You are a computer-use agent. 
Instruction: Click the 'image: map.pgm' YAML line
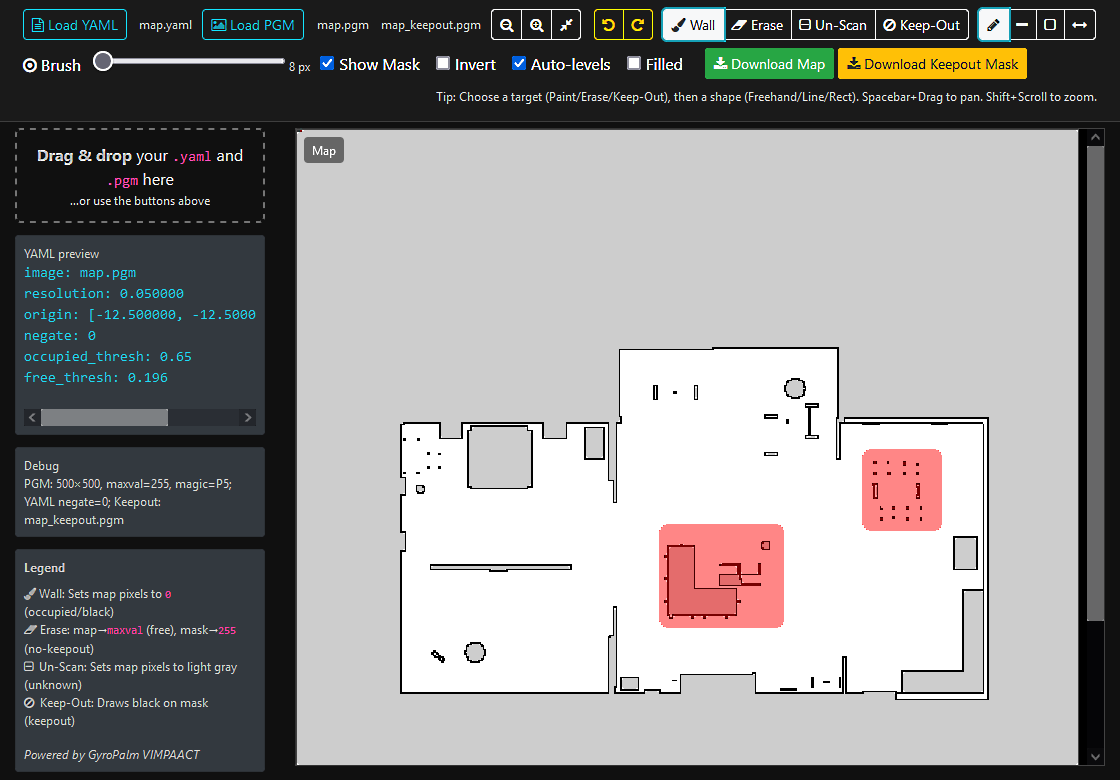pos(80,273)
